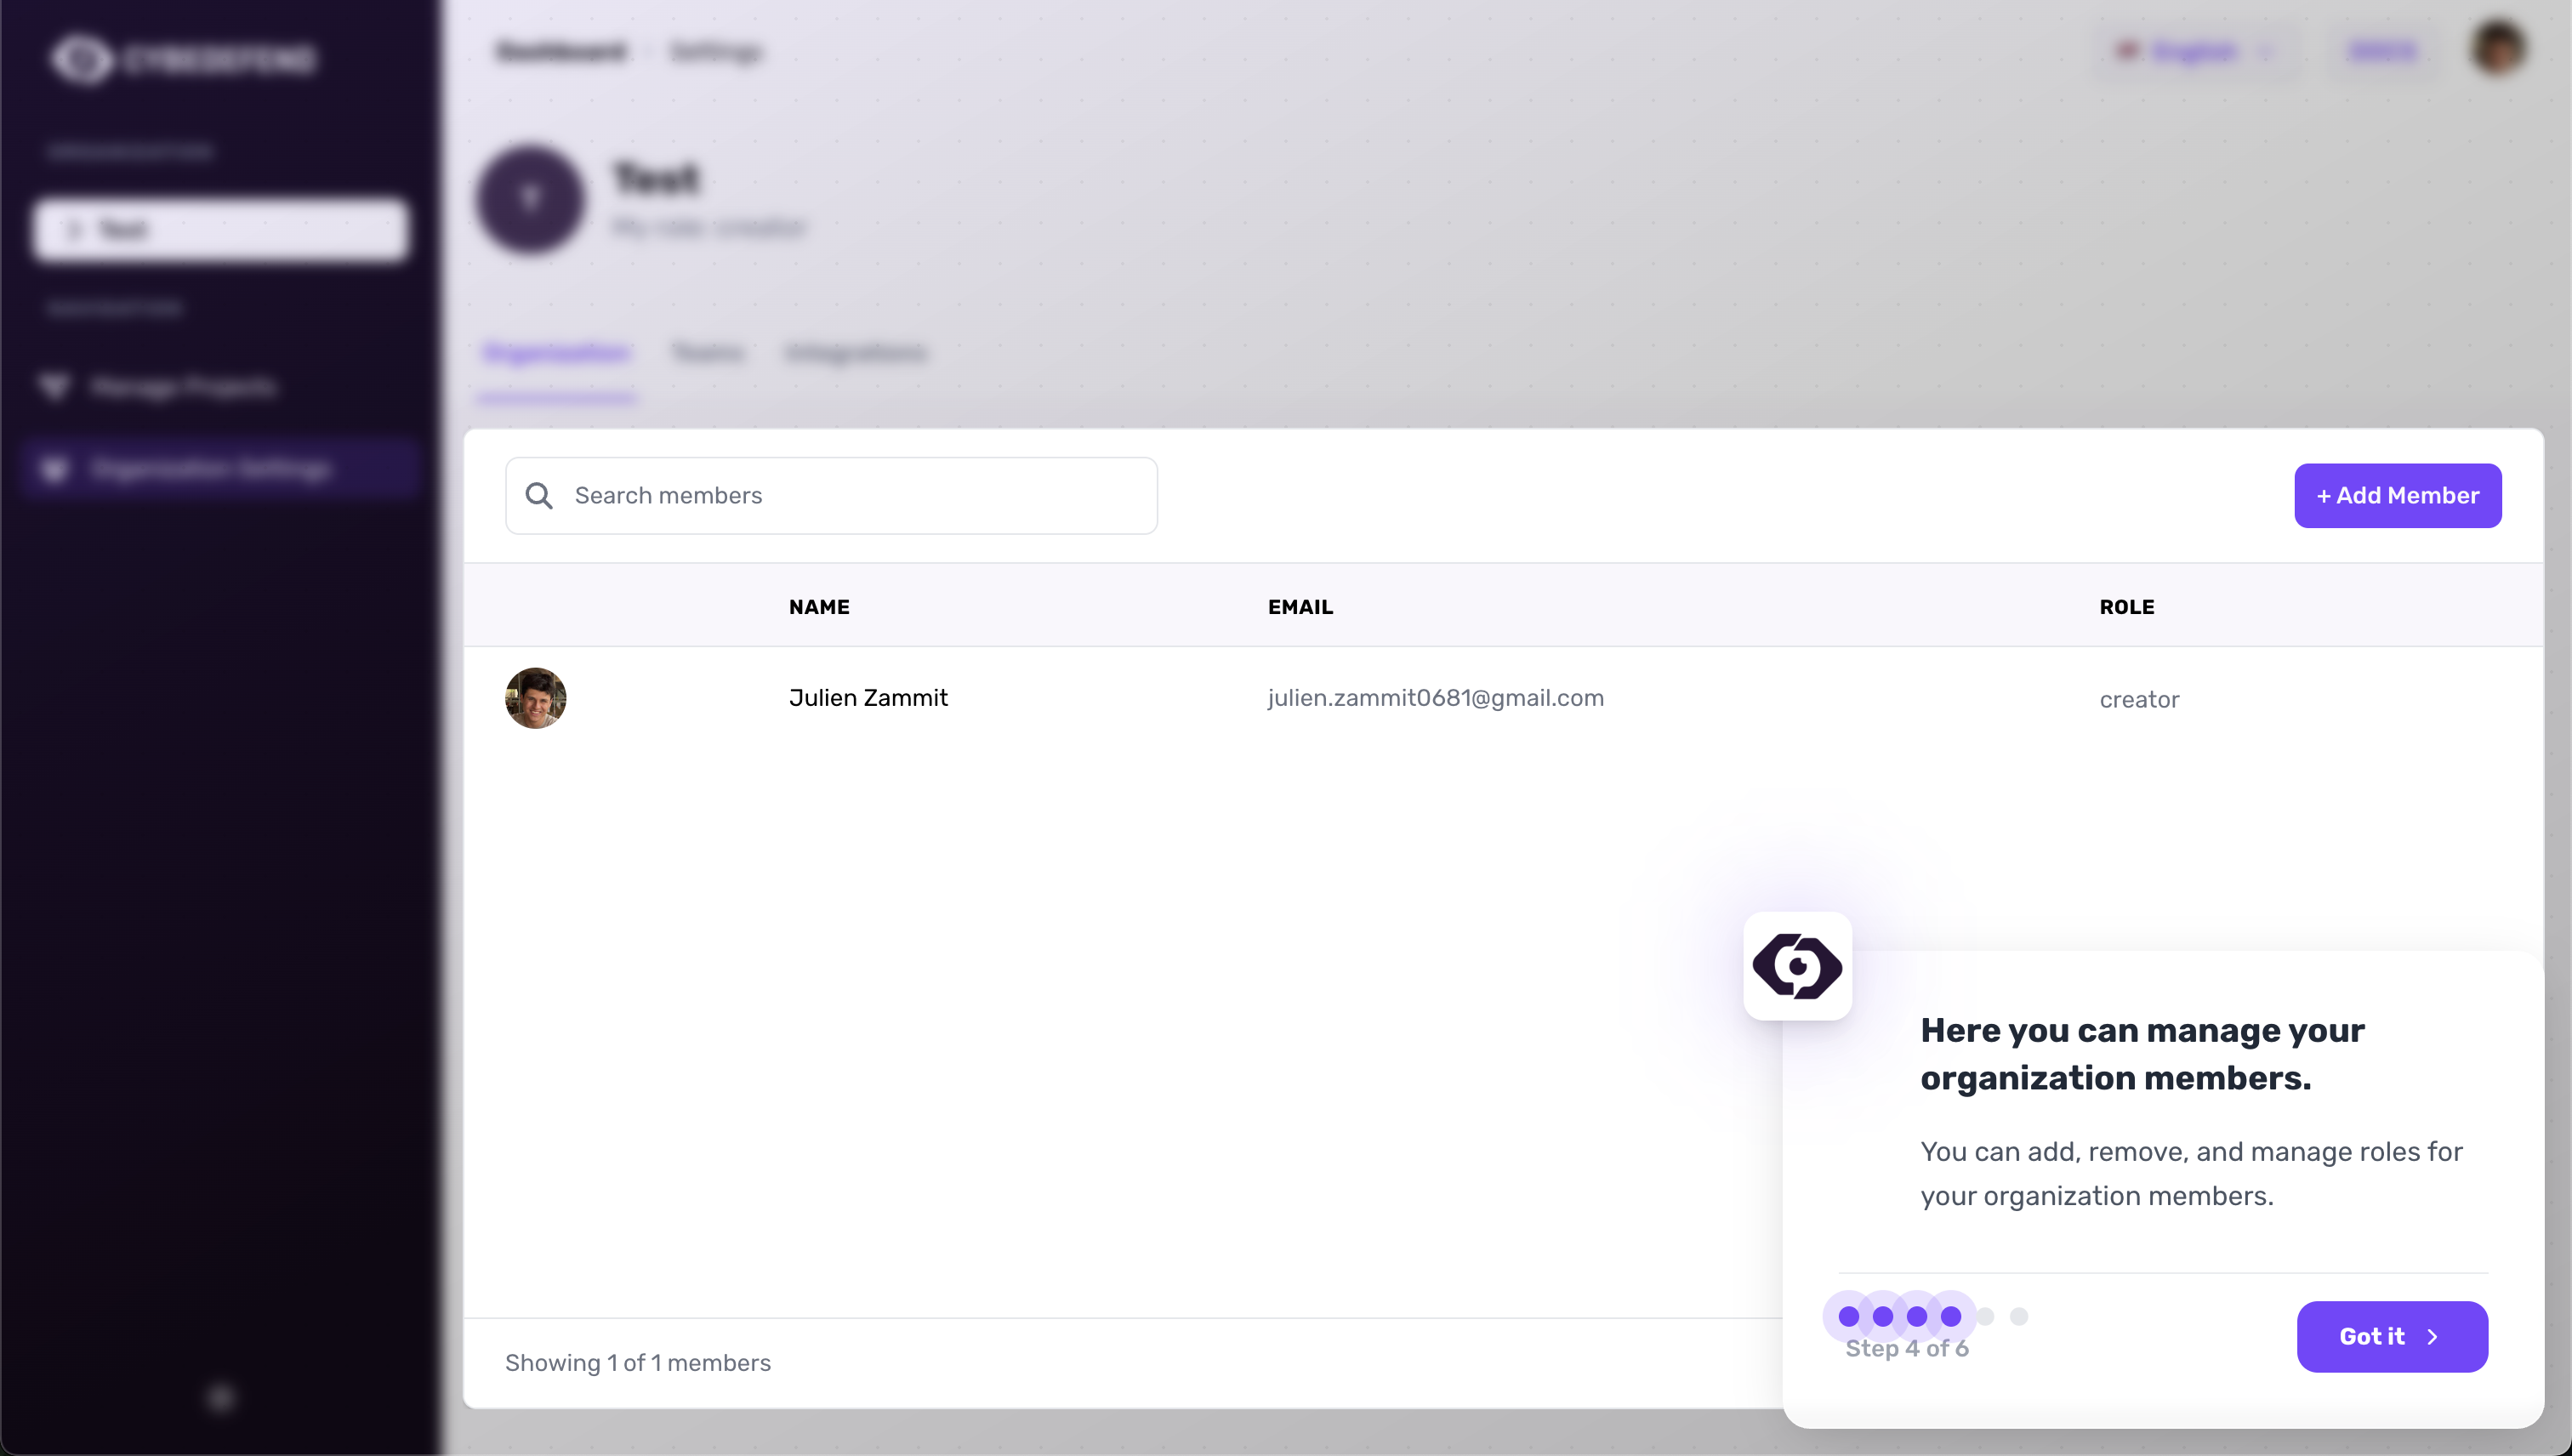Click Julien Zammit's avatar photo
2572x1456 pixels.
(x=535, y=698)
